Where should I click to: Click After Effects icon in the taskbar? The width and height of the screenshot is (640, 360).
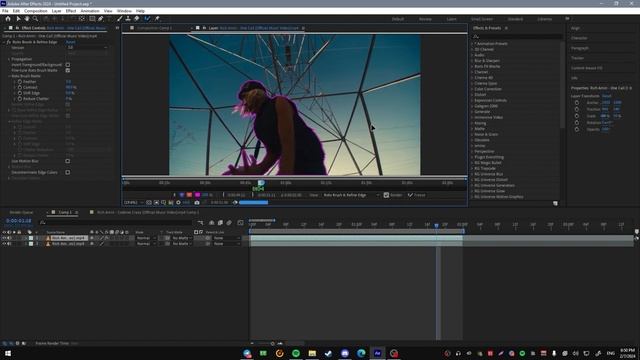click(378, 353)
